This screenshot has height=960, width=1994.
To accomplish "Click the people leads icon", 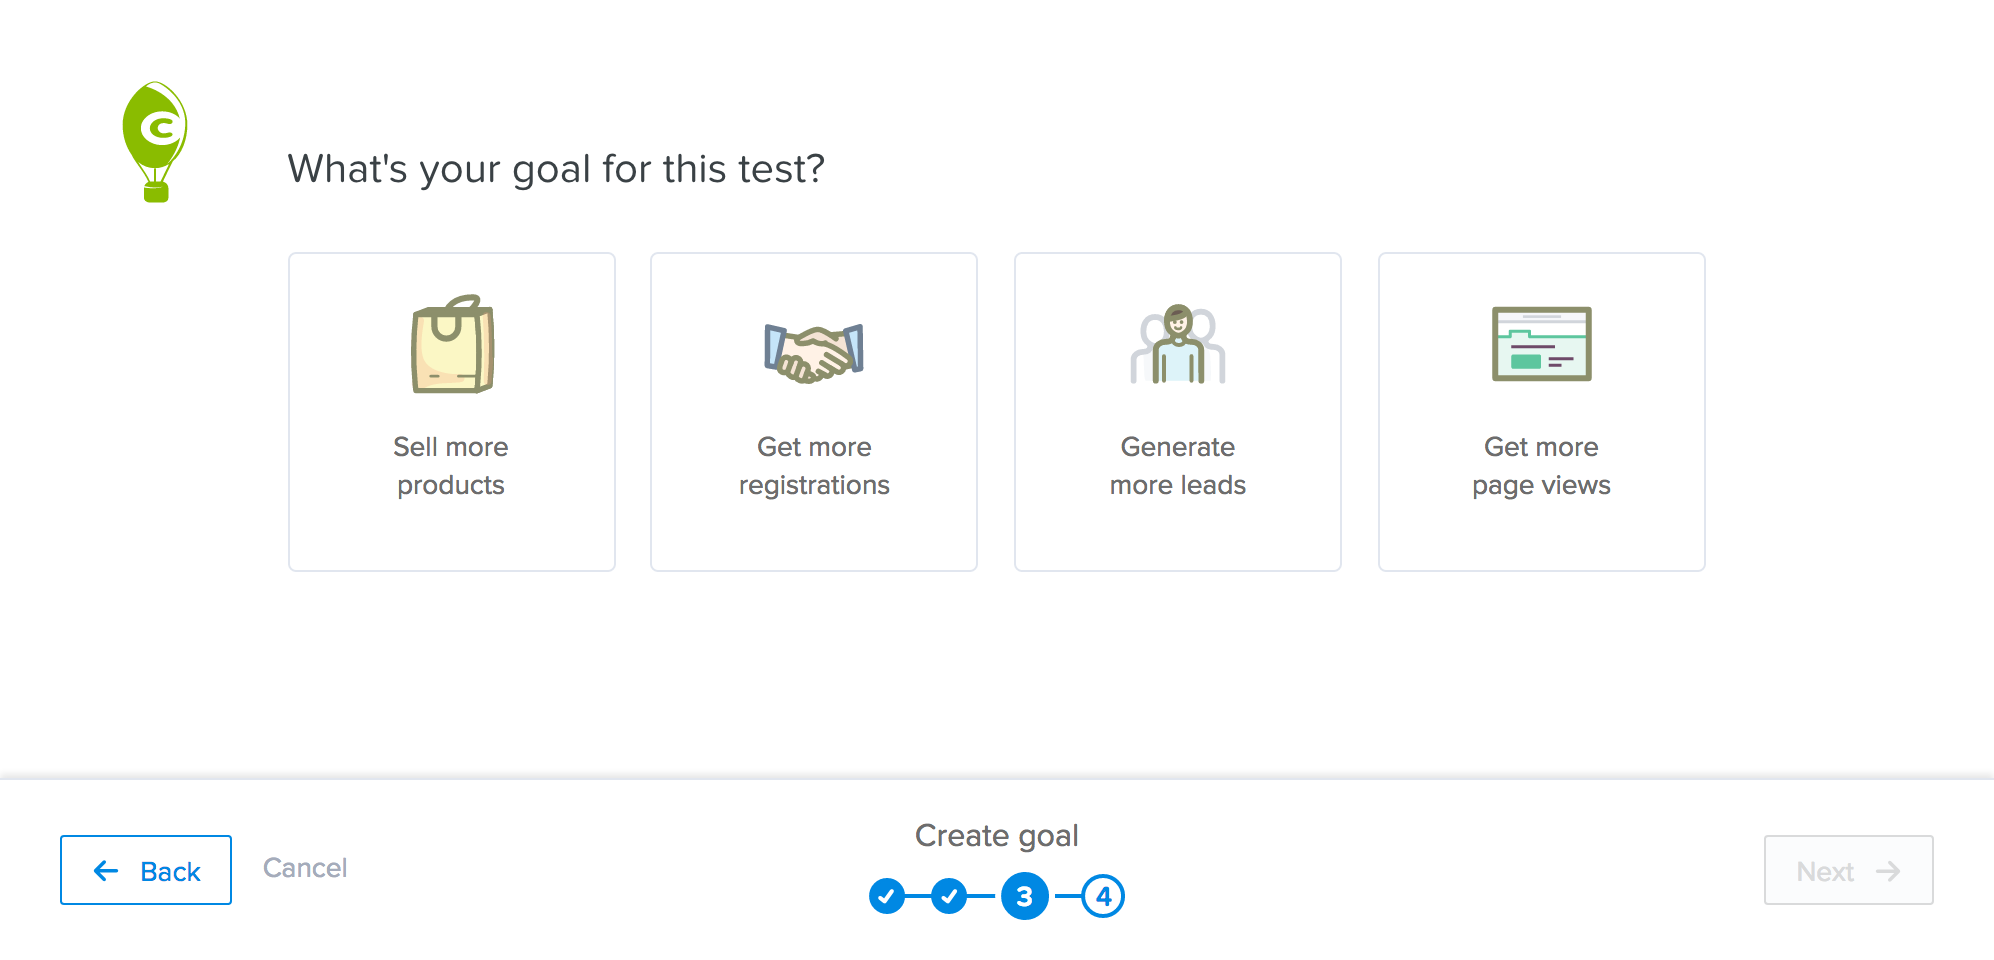I will 1178,345.
